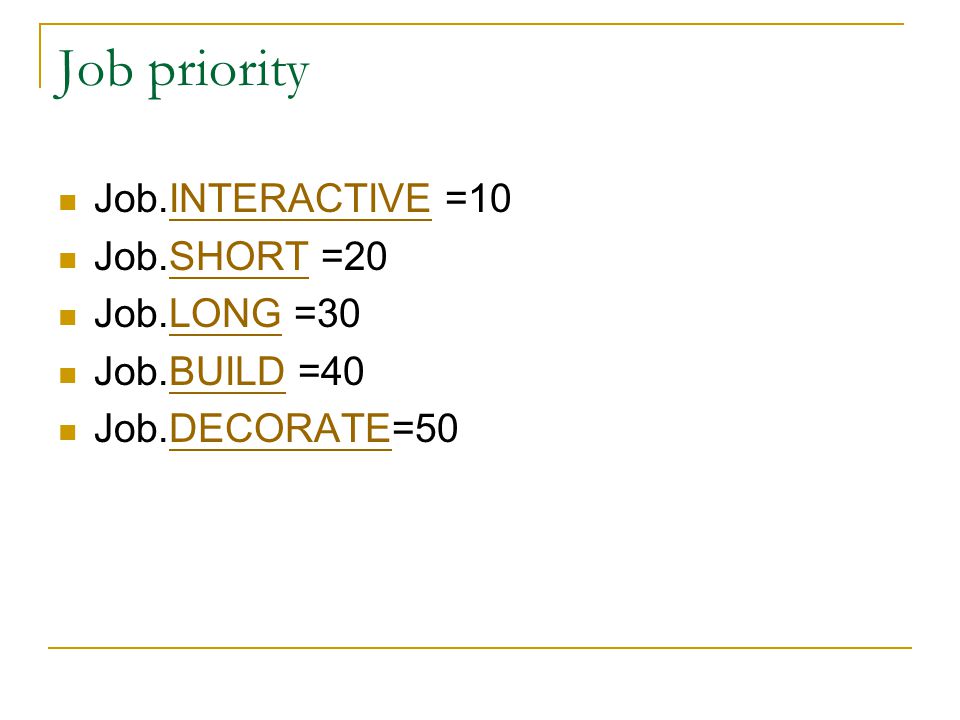Open the INTERACTIVE hyperlink

click(x=300, y=198)
